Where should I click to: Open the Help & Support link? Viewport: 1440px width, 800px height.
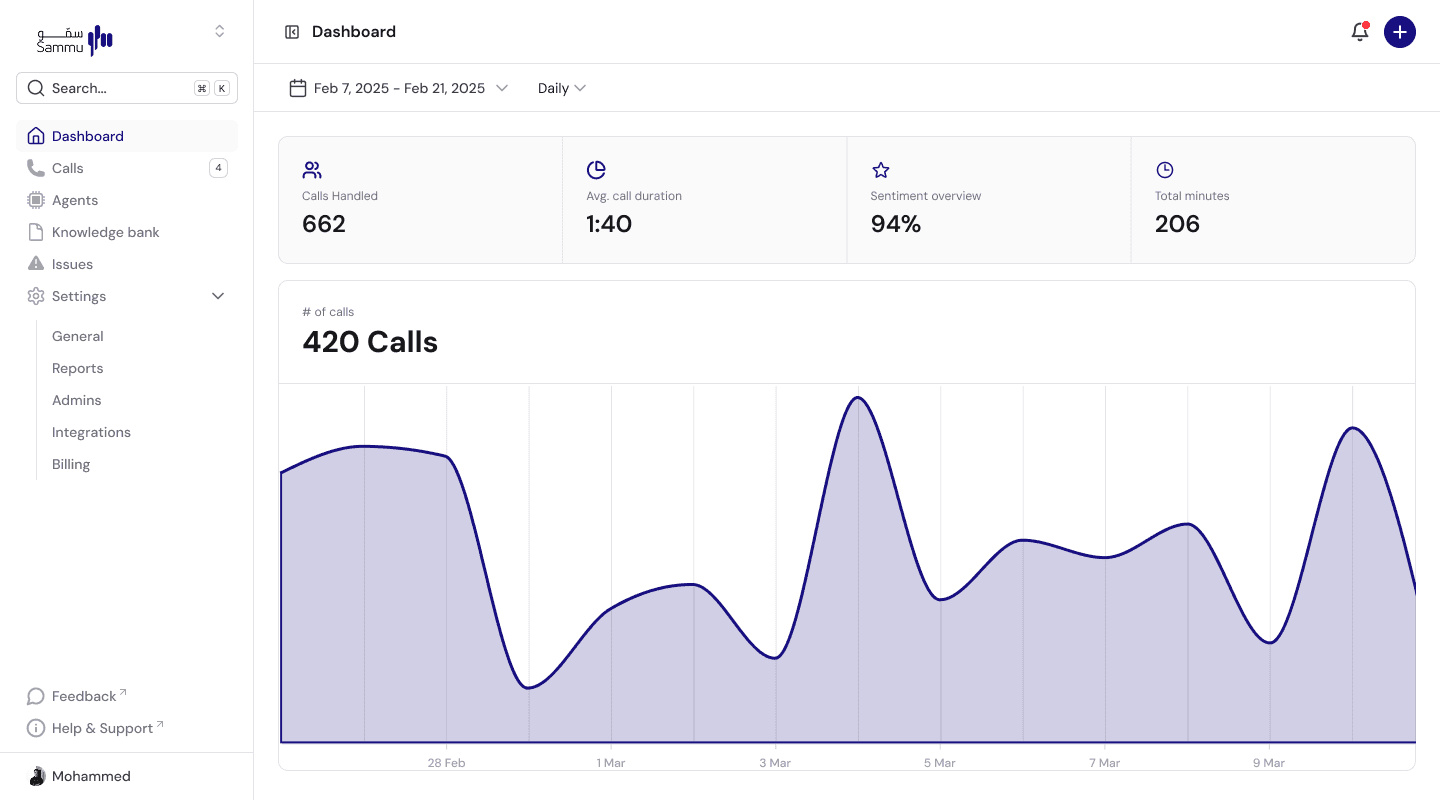[x=102, y=728]
